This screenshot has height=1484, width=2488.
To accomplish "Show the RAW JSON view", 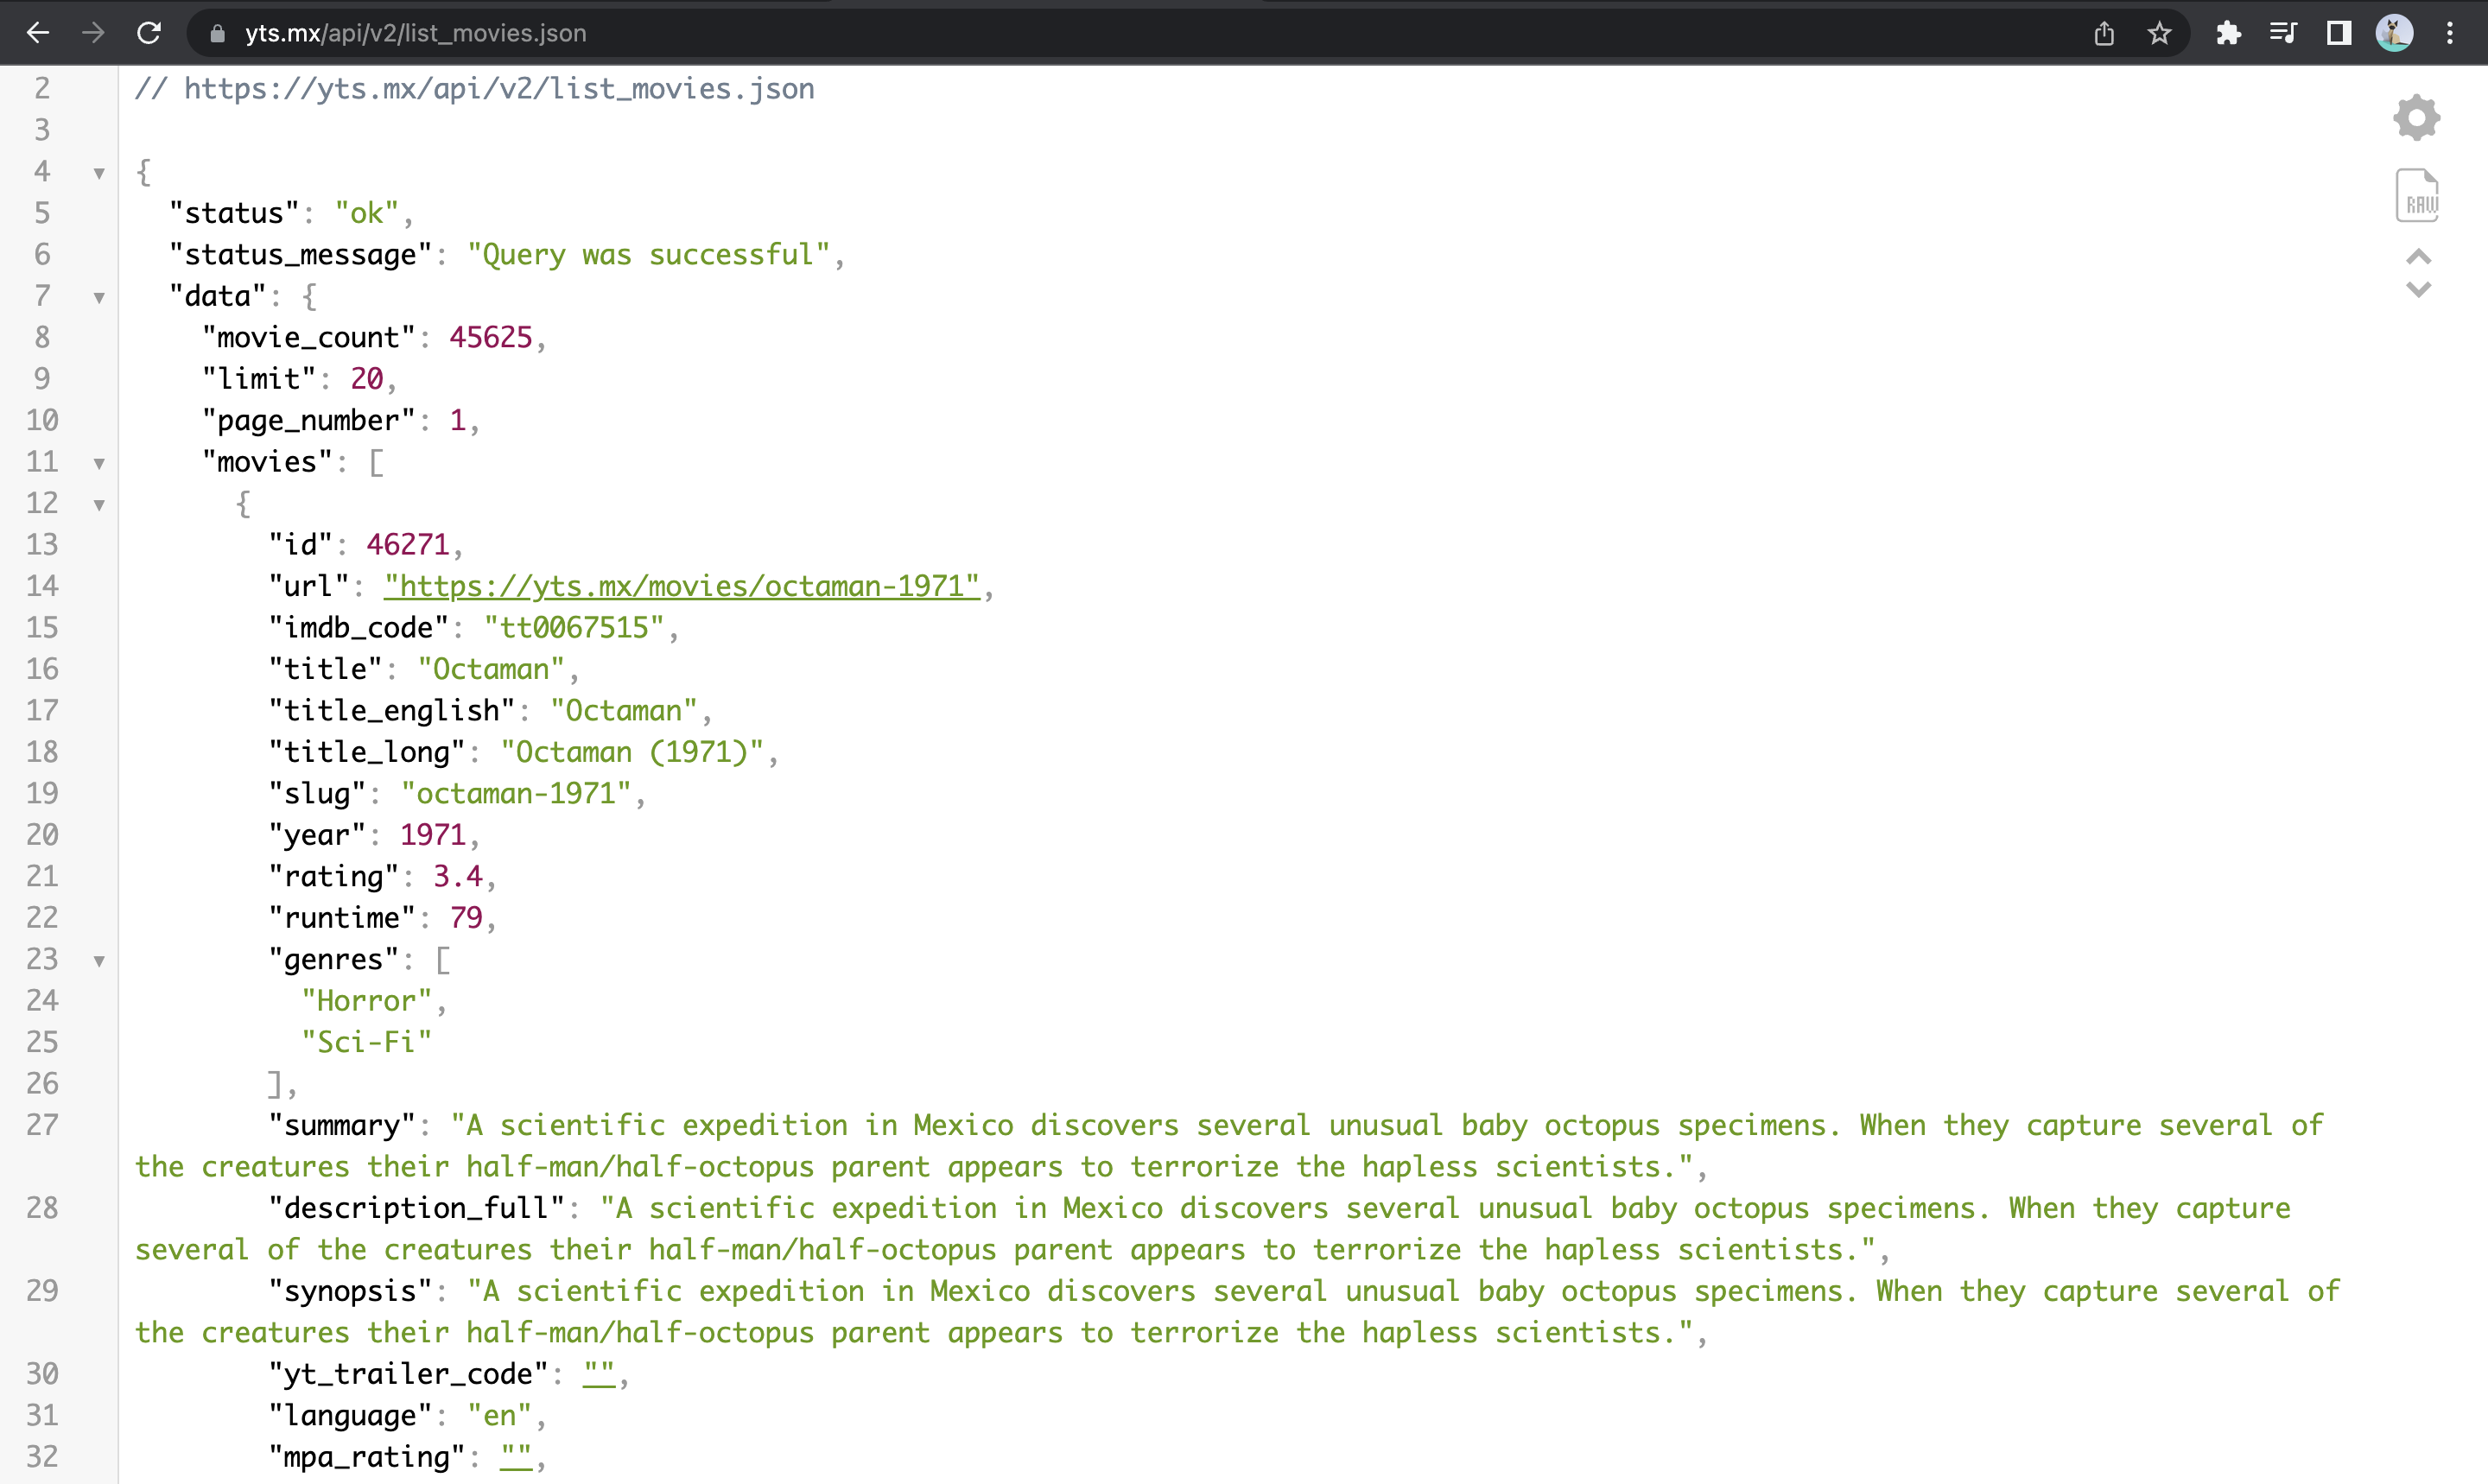I will click(2416, 195).
